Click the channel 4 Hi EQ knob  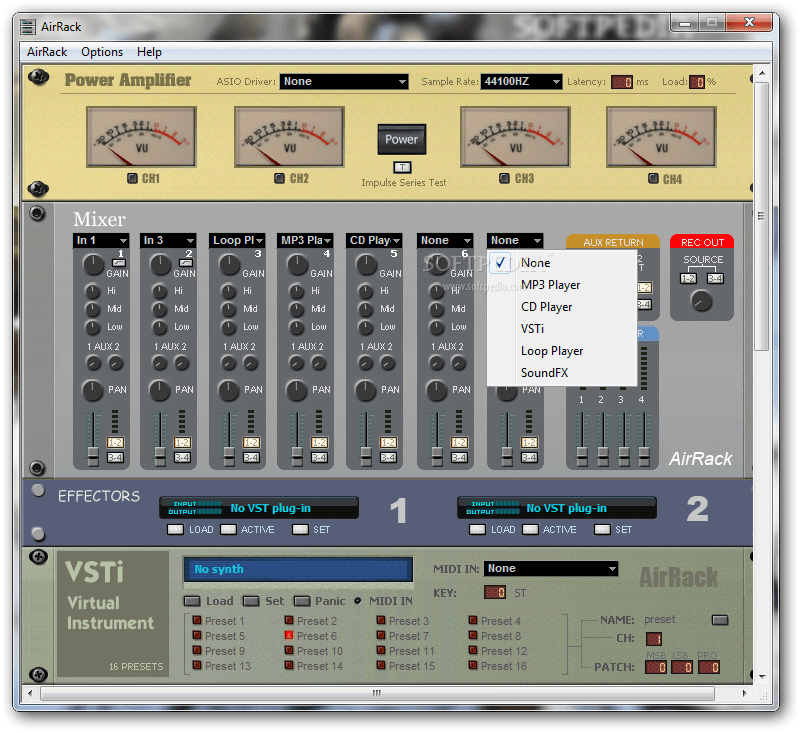coord(297,291)
